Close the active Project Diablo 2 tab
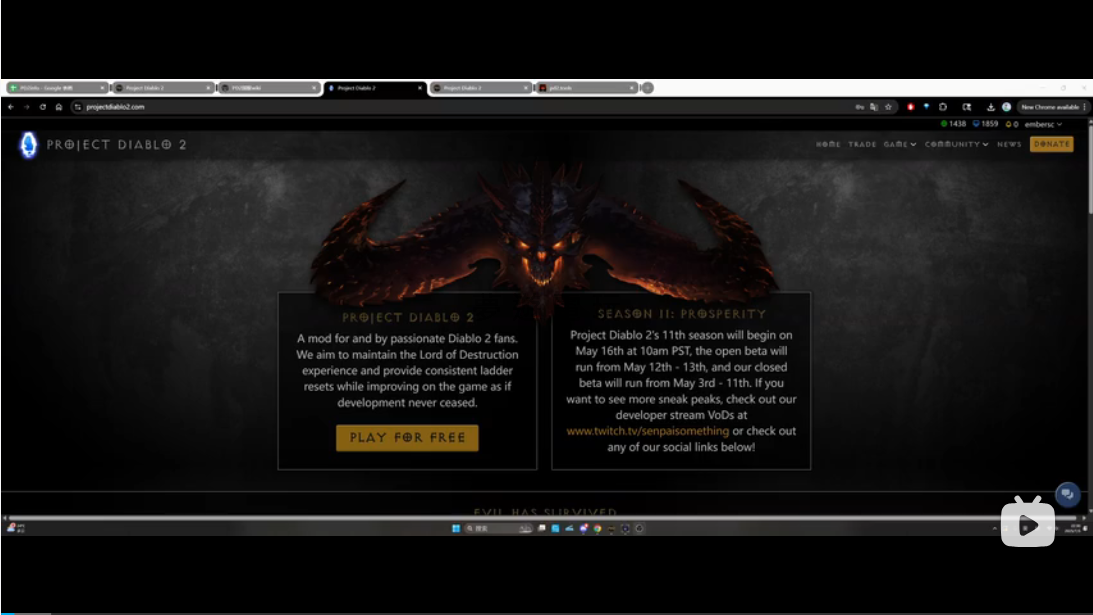Viewport: 1093px width, 615px height. pos(420,88)
